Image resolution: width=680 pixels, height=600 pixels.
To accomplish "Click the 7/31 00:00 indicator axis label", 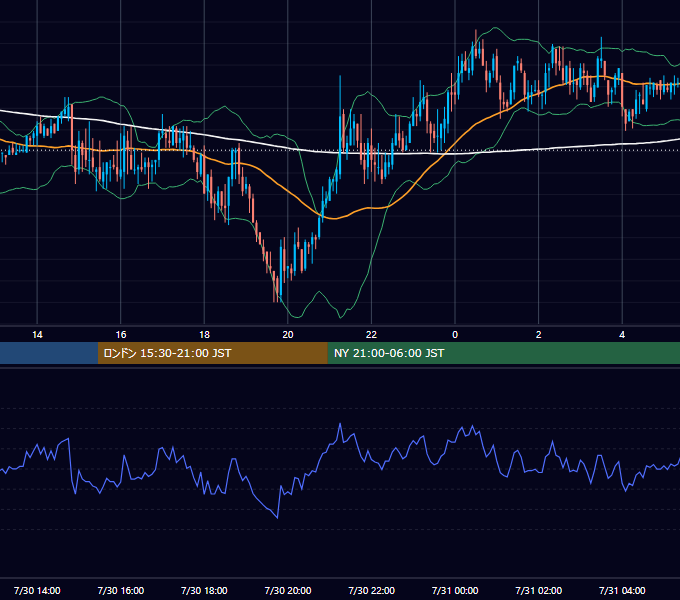I will [x=455, y=590].
